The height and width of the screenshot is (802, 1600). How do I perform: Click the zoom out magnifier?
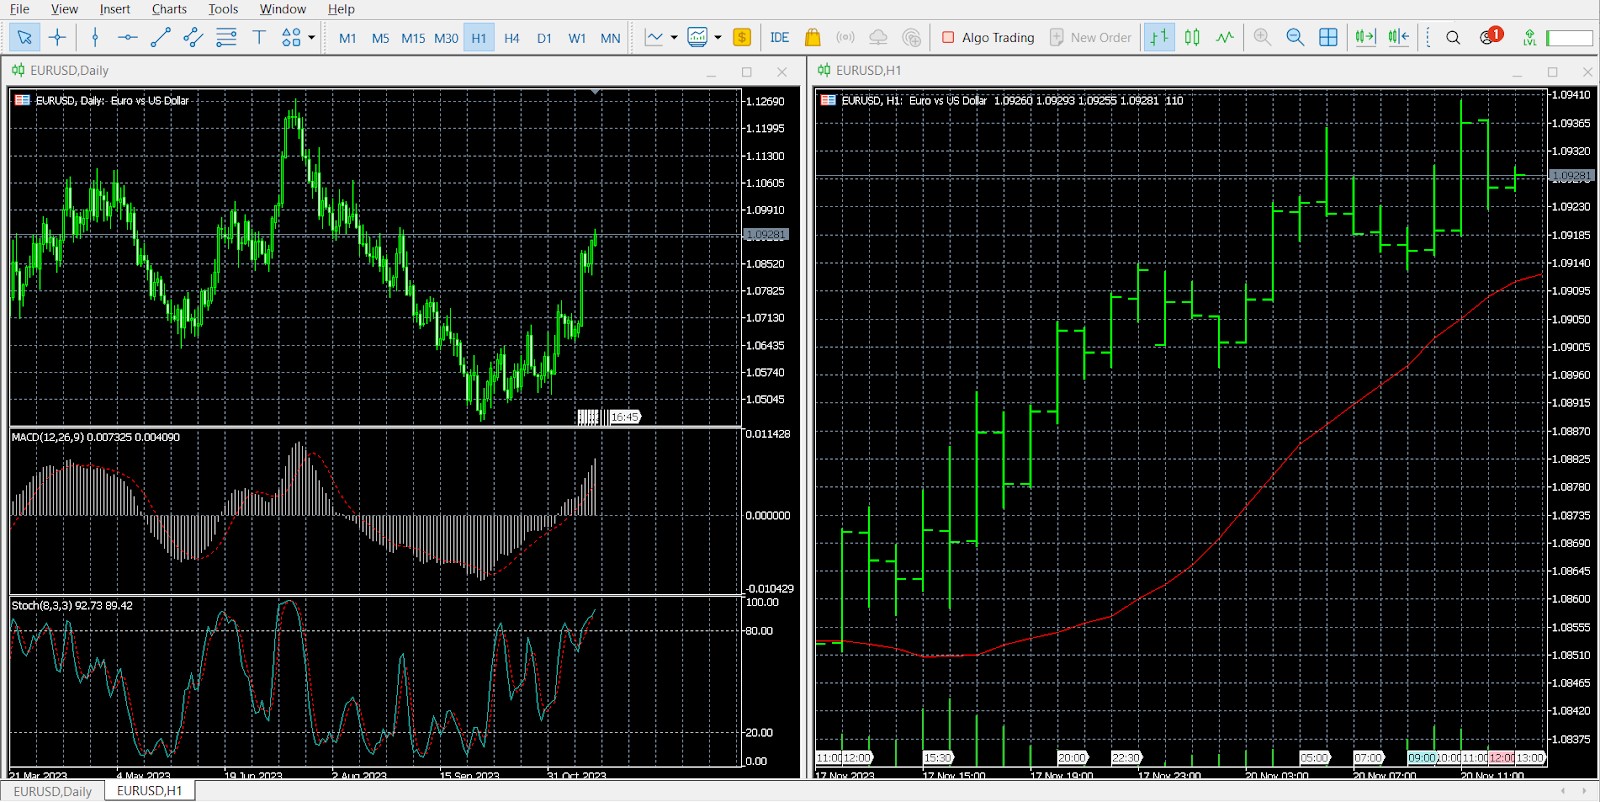pos(1295,38)
